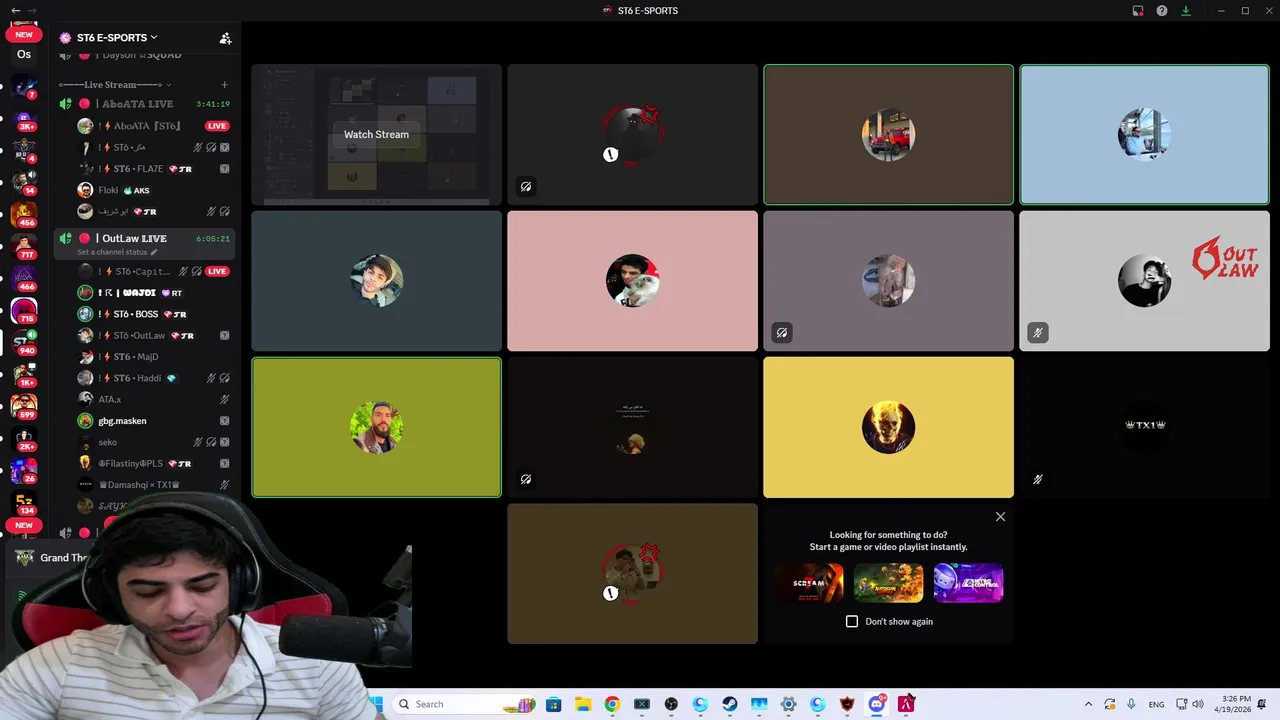Open the Help question mark icon
1280x720 pixels.
coord(1162,11)
